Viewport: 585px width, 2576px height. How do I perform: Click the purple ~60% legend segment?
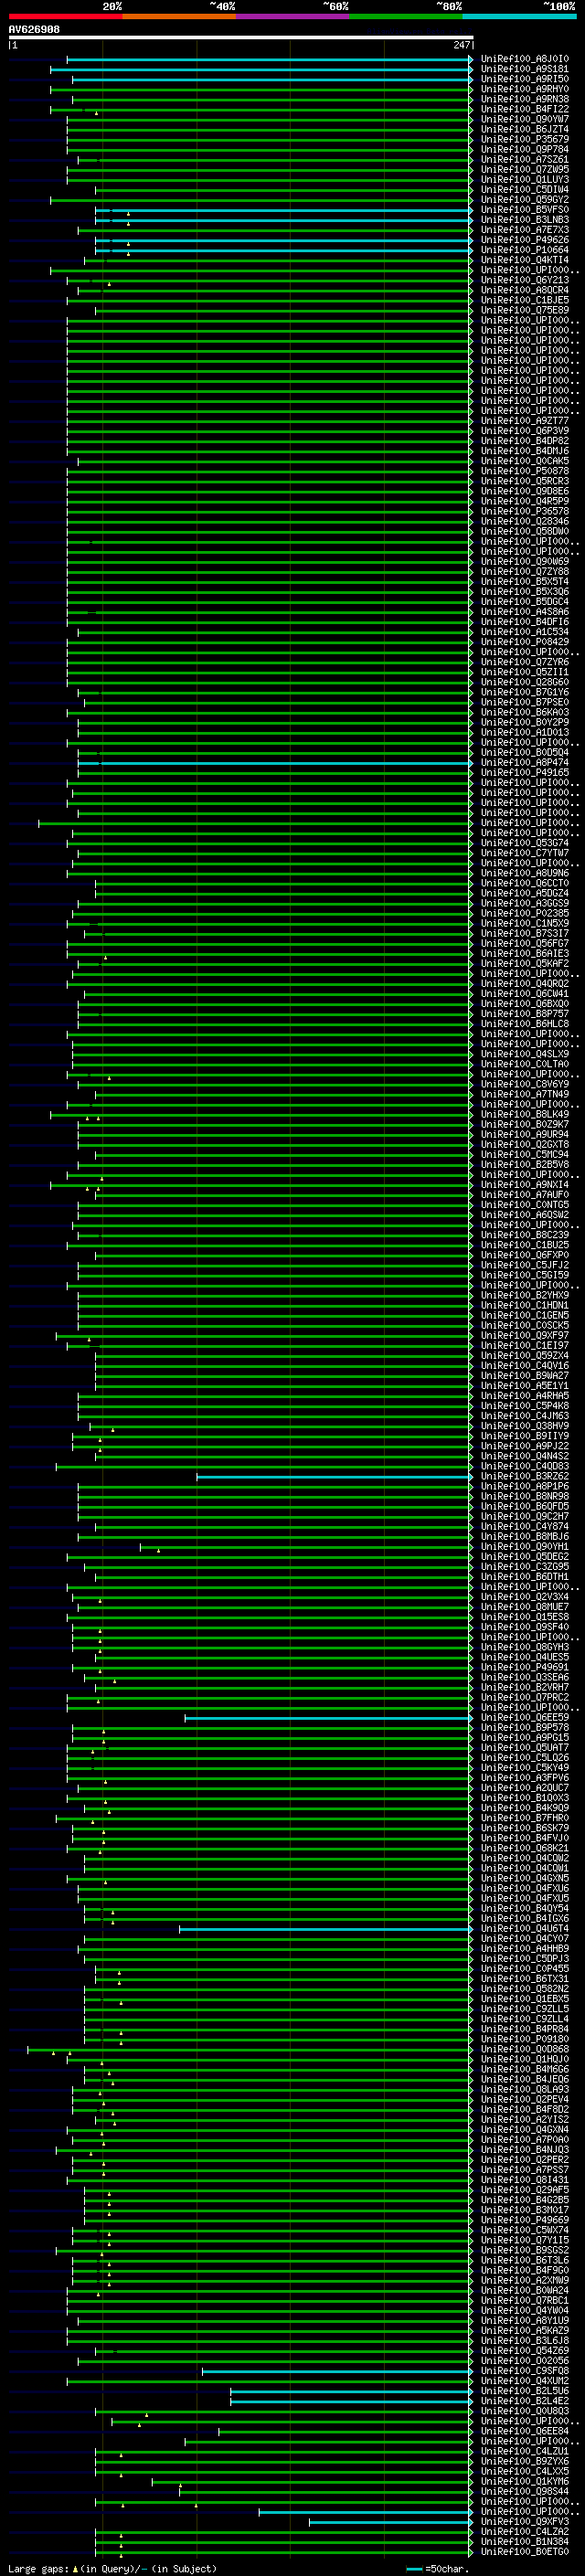tap(292, 16)
